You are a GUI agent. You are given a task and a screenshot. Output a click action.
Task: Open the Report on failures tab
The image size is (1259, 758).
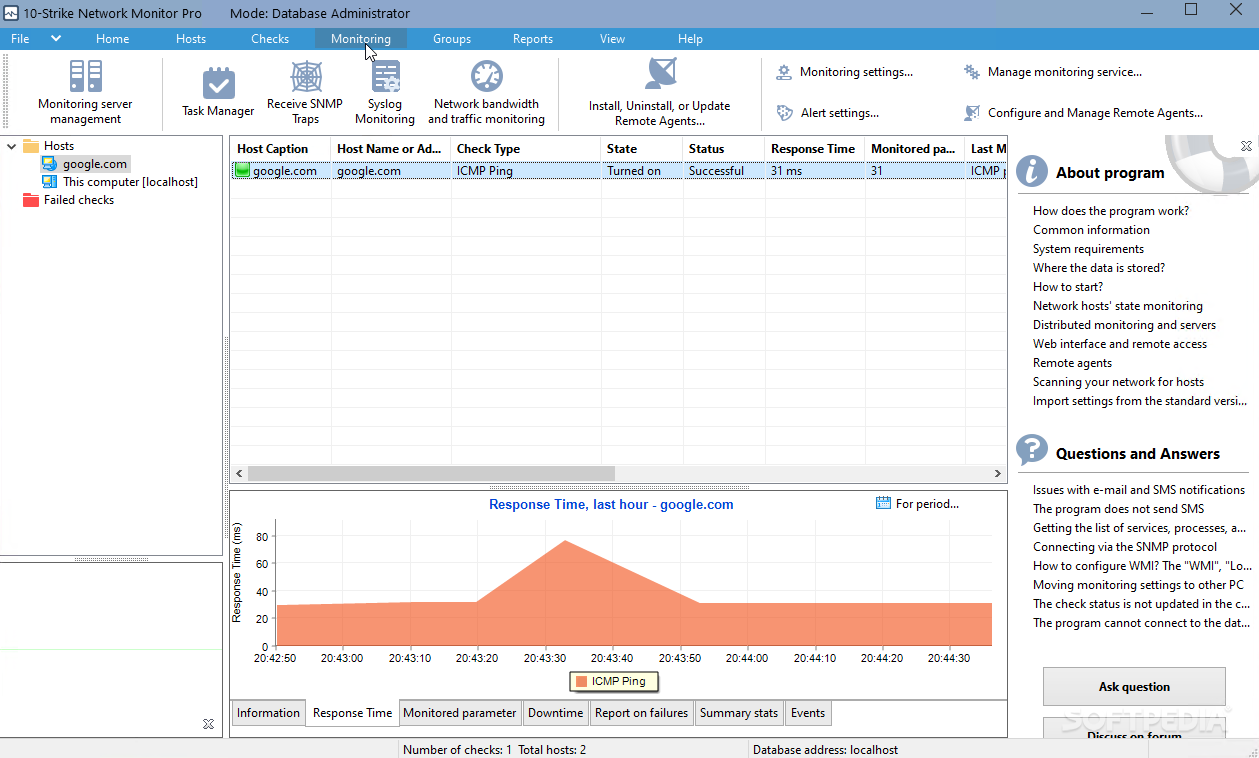click(641, 713)
